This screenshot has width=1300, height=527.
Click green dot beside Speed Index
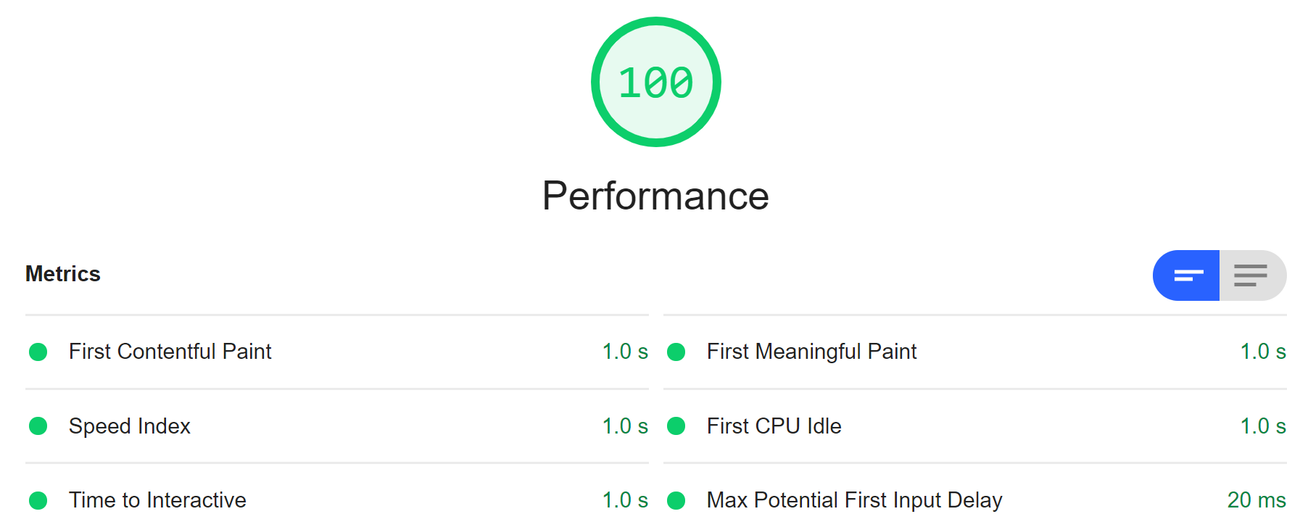[38, 426]
